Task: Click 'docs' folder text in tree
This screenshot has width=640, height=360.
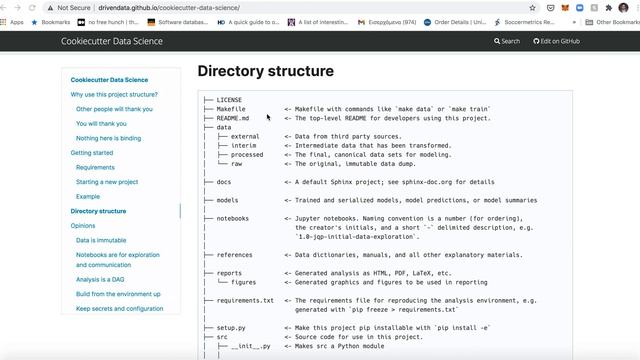Action: pyautogui.click(x=224, y=182)
